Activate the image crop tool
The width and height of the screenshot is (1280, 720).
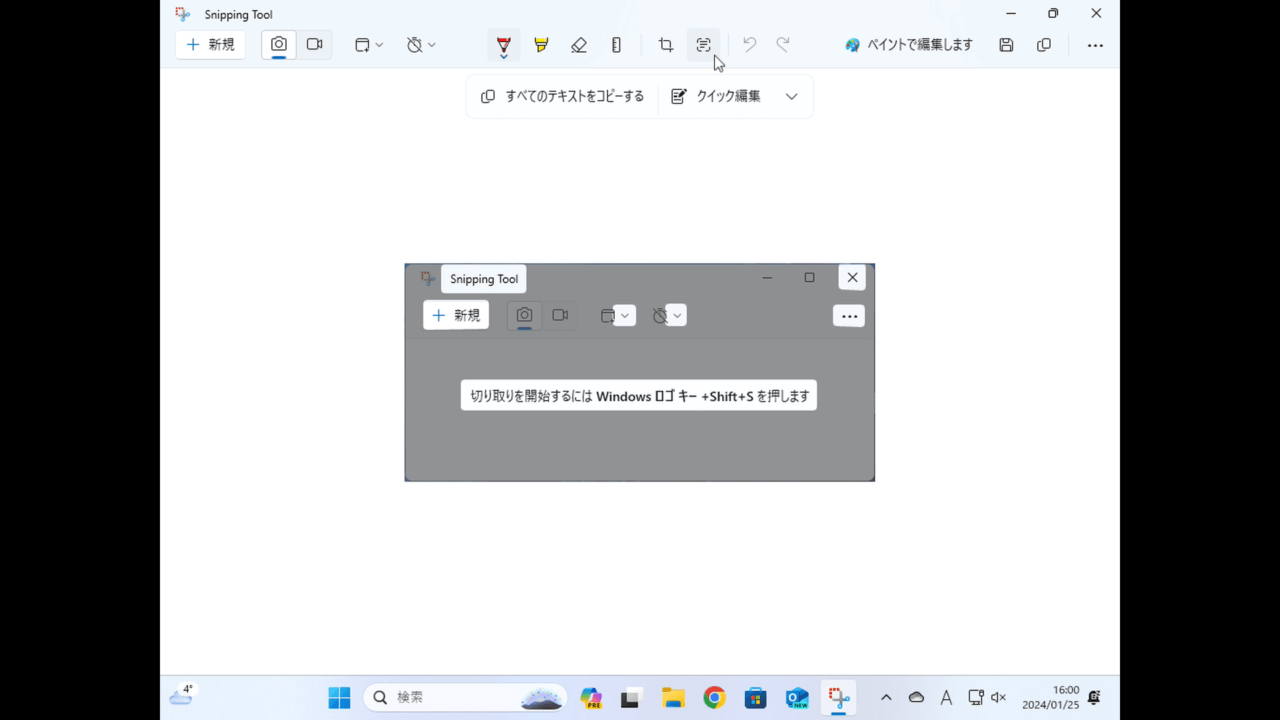coord(666,45)
